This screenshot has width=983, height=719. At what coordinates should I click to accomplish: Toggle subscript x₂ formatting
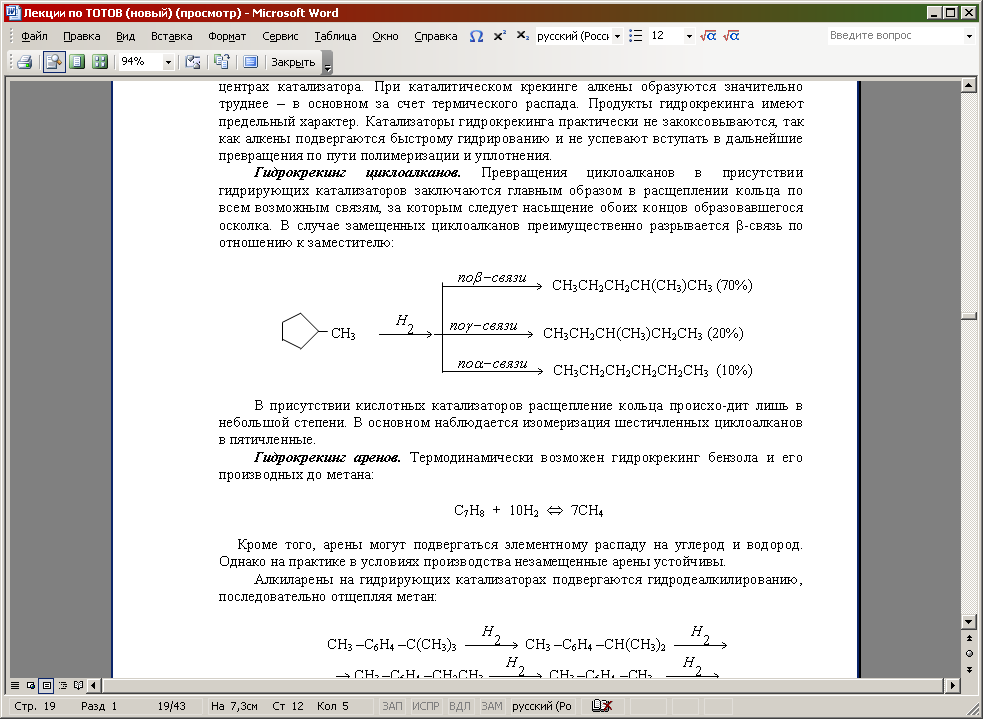(x=523, y=36)
